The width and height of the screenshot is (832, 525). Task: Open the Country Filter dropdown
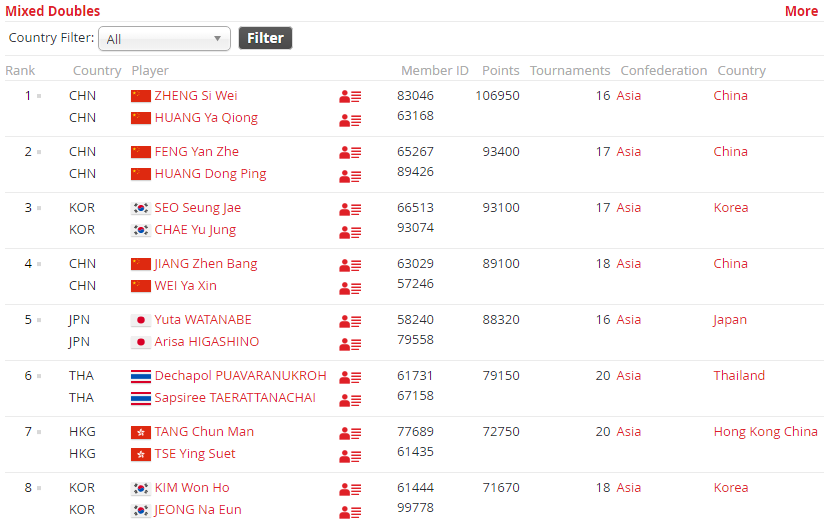164,39
